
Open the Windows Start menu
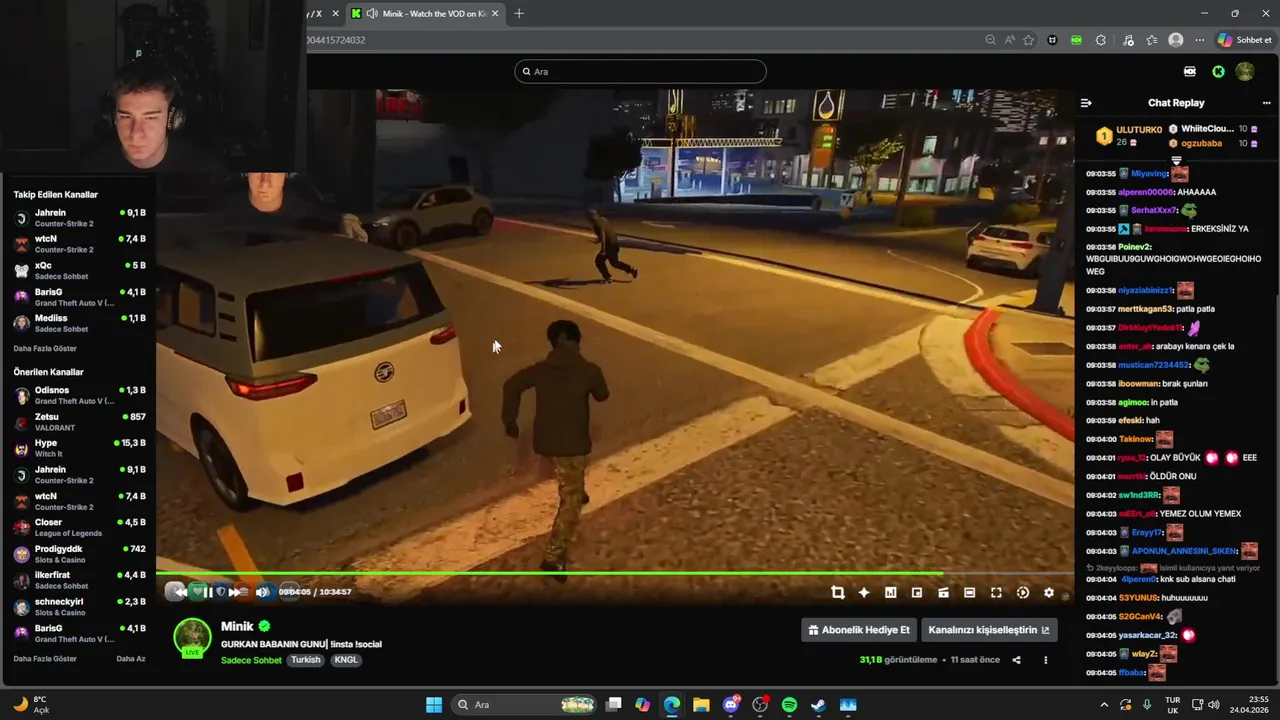[434, 705]
